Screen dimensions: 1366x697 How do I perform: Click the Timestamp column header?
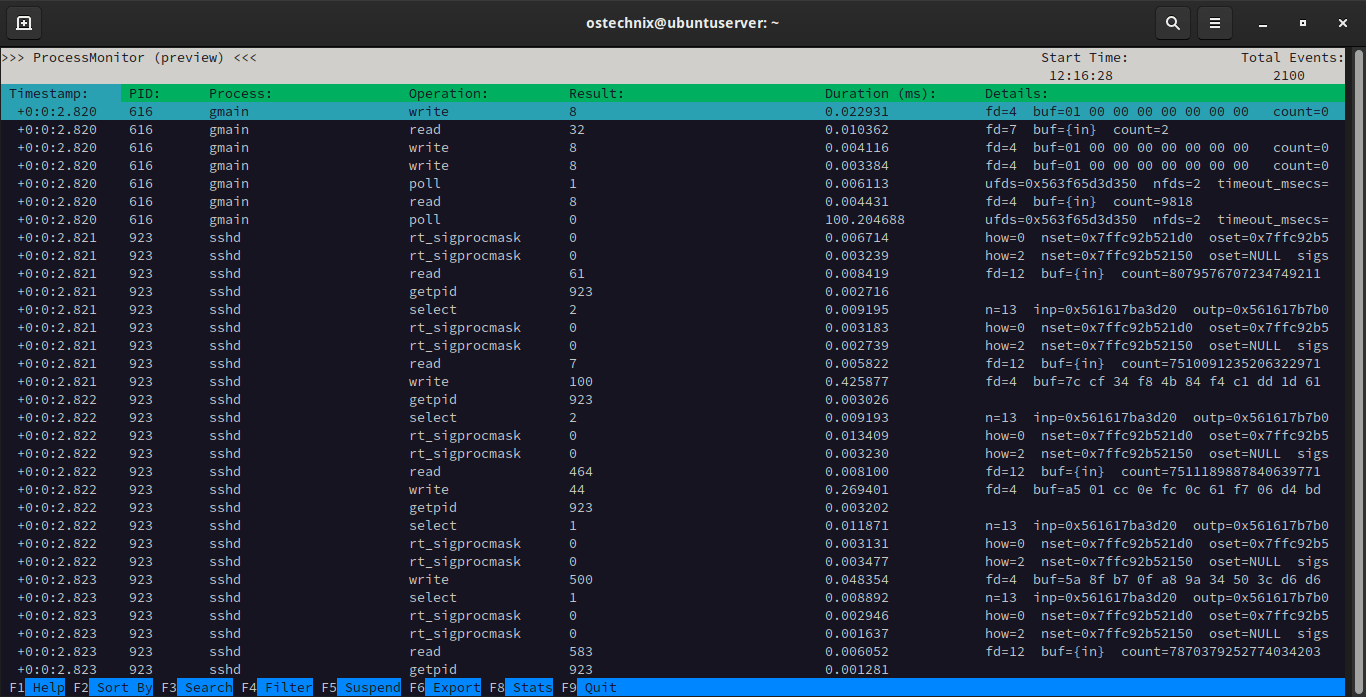pos(49,93)
